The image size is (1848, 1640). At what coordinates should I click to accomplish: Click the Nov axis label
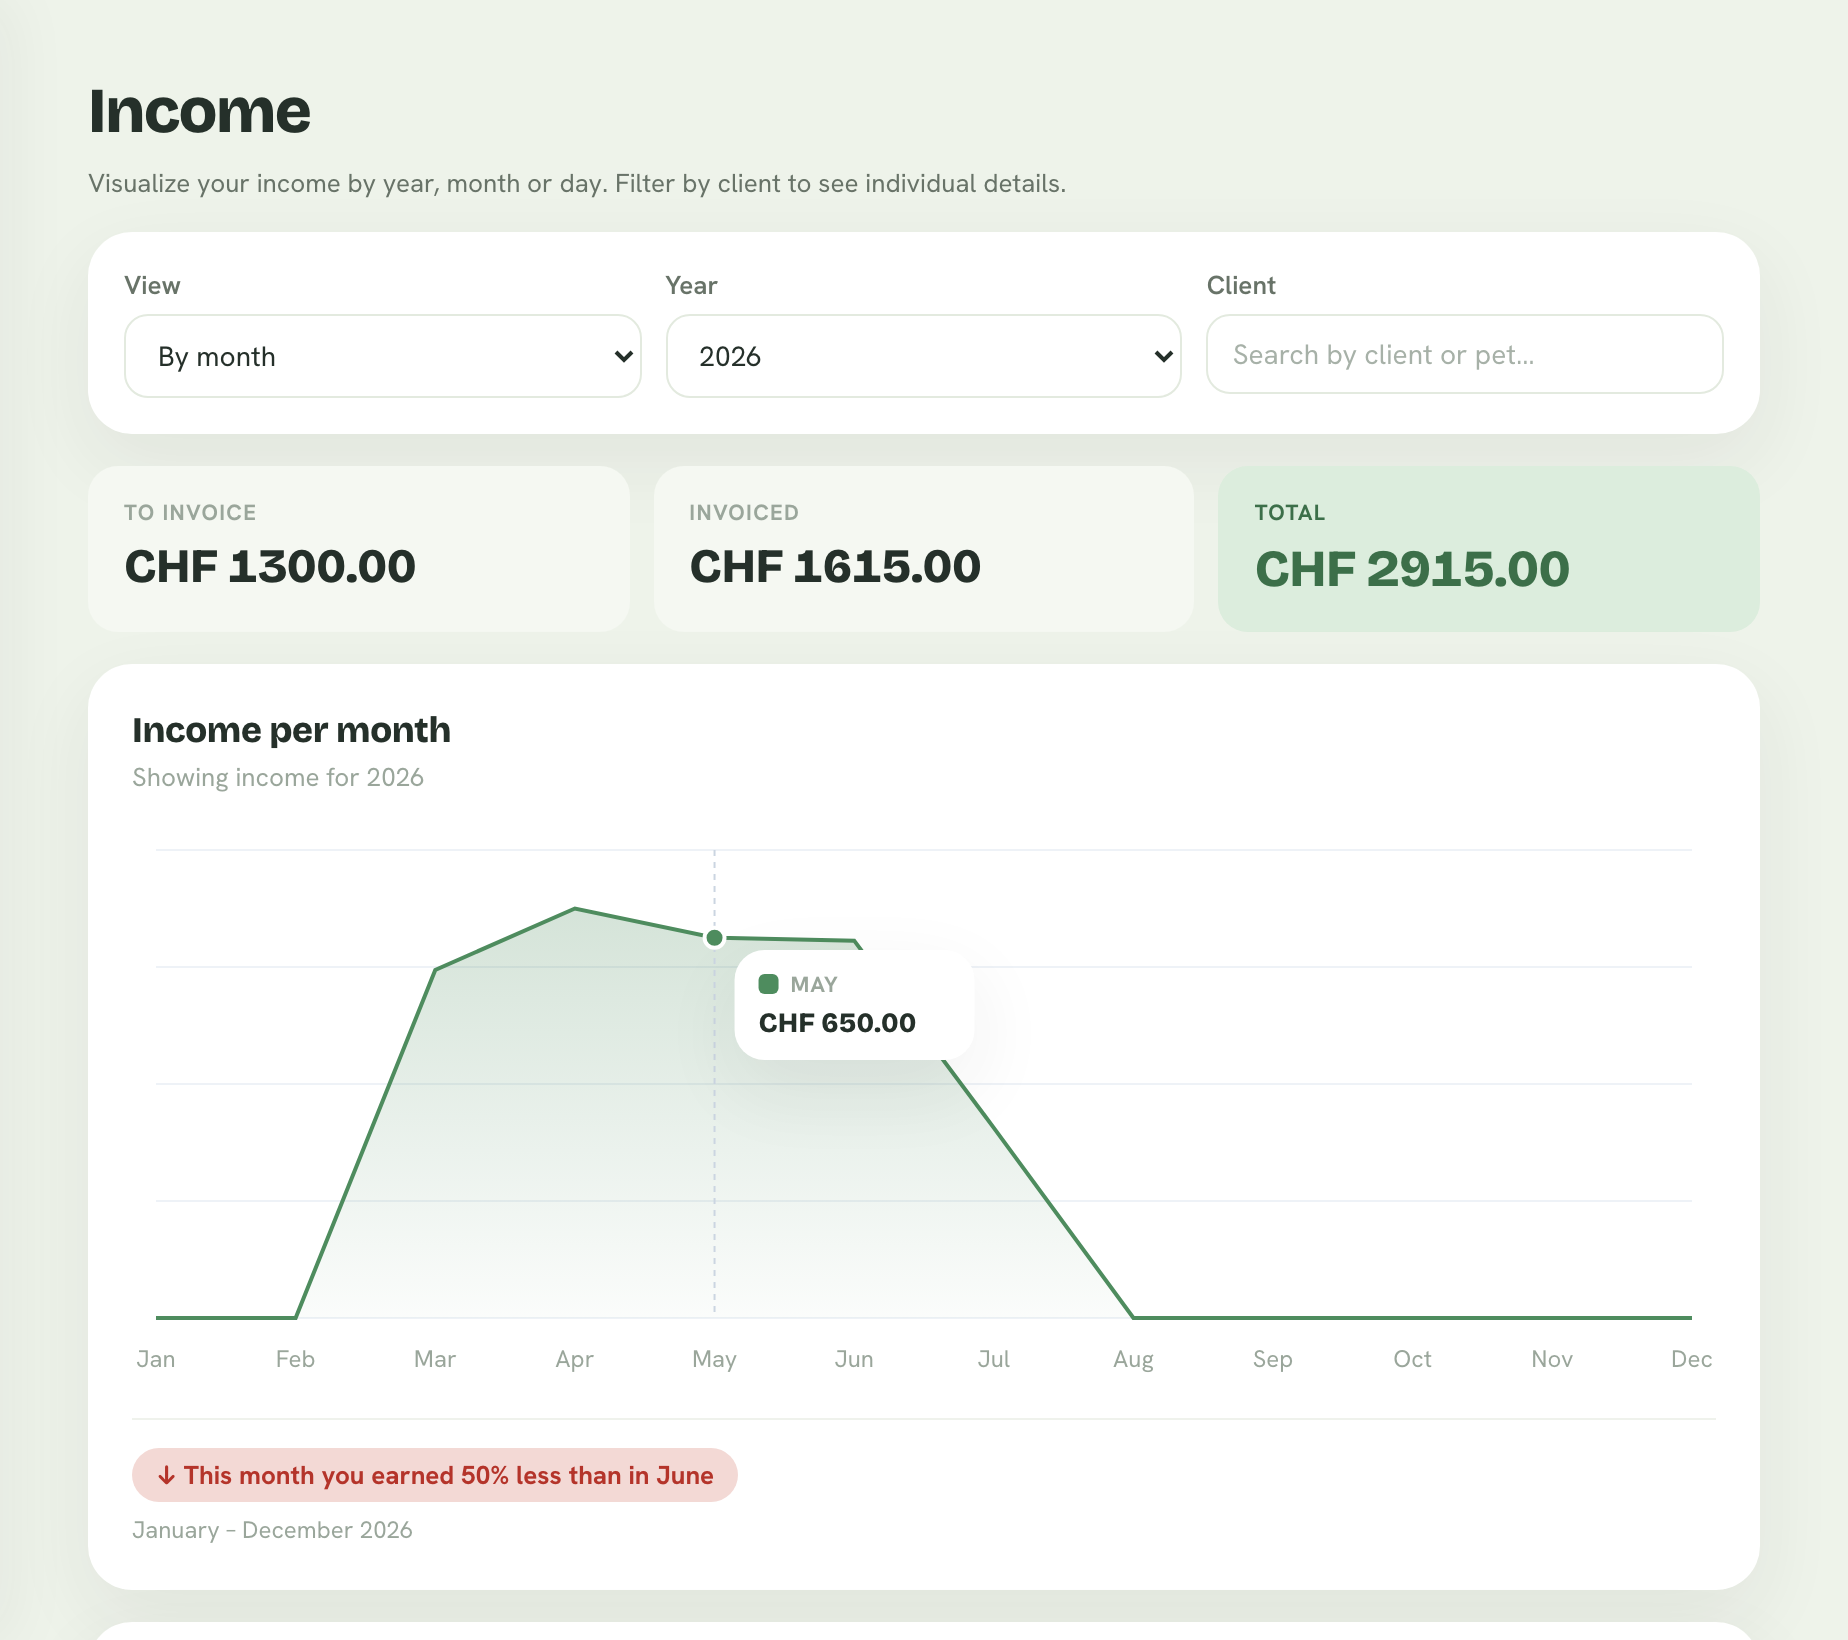point(1552,1359)
